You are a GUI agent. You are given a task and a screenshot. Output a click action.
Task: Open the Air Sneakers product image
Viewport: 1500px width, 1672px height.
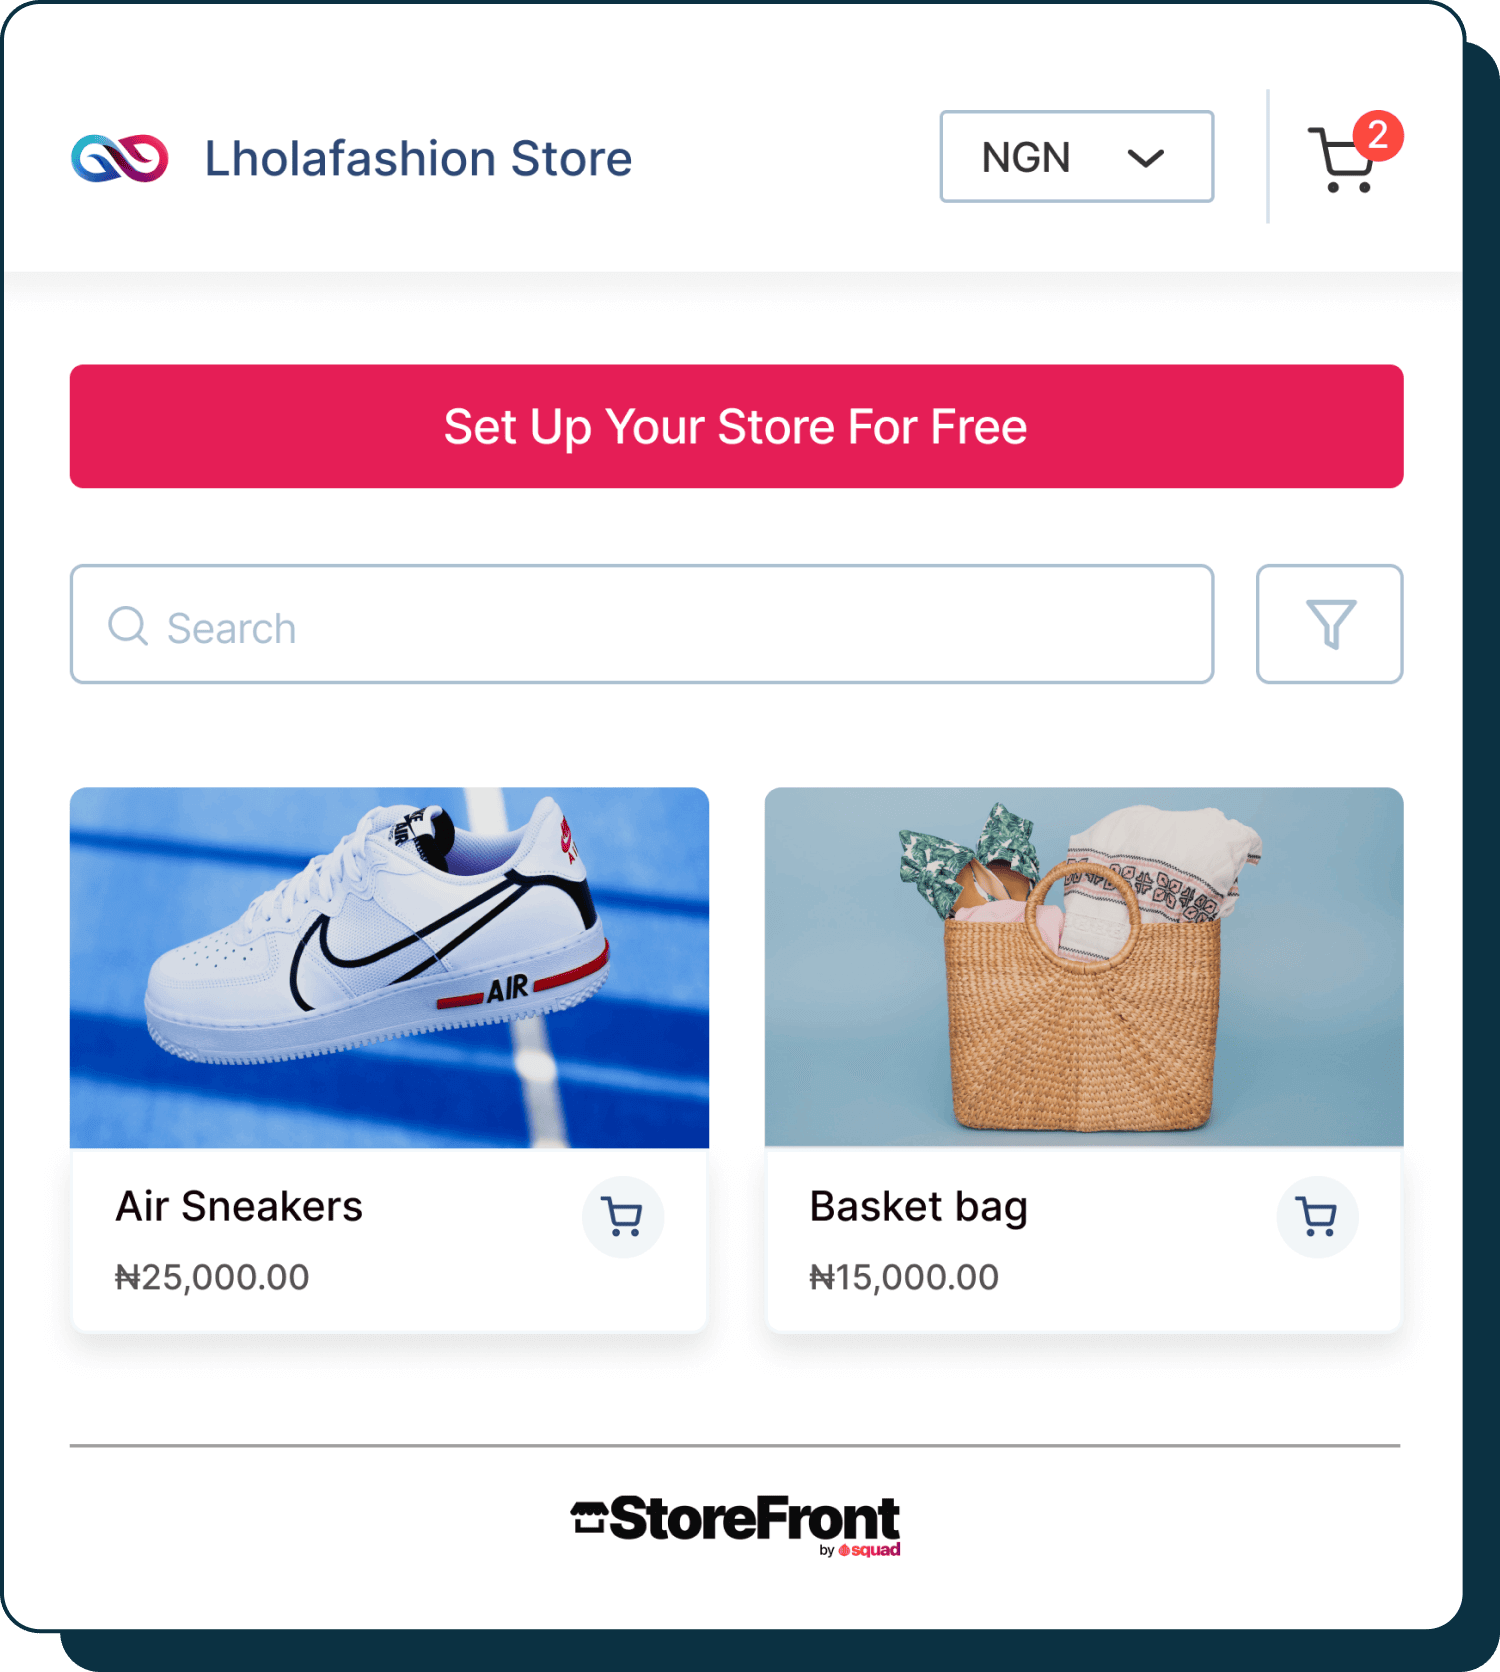(x=389, y=967)
